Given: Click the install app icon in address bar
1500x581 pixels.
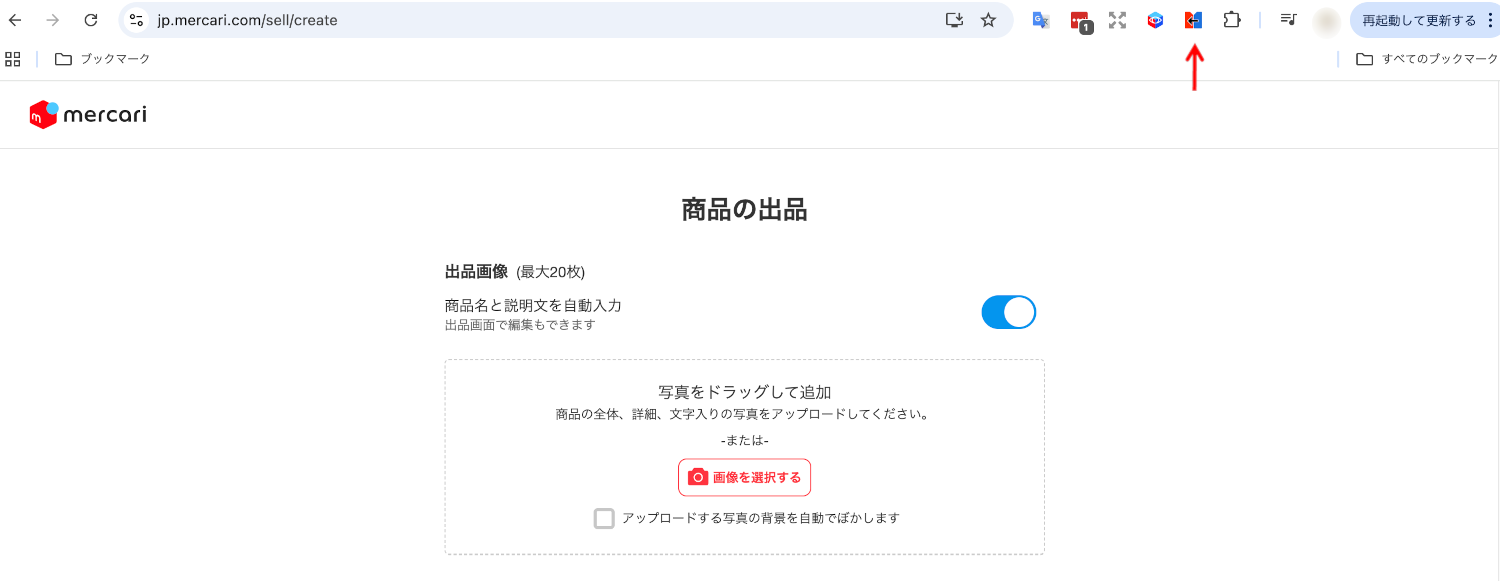Looking at the screenshot, I should (x=954, y=20).
